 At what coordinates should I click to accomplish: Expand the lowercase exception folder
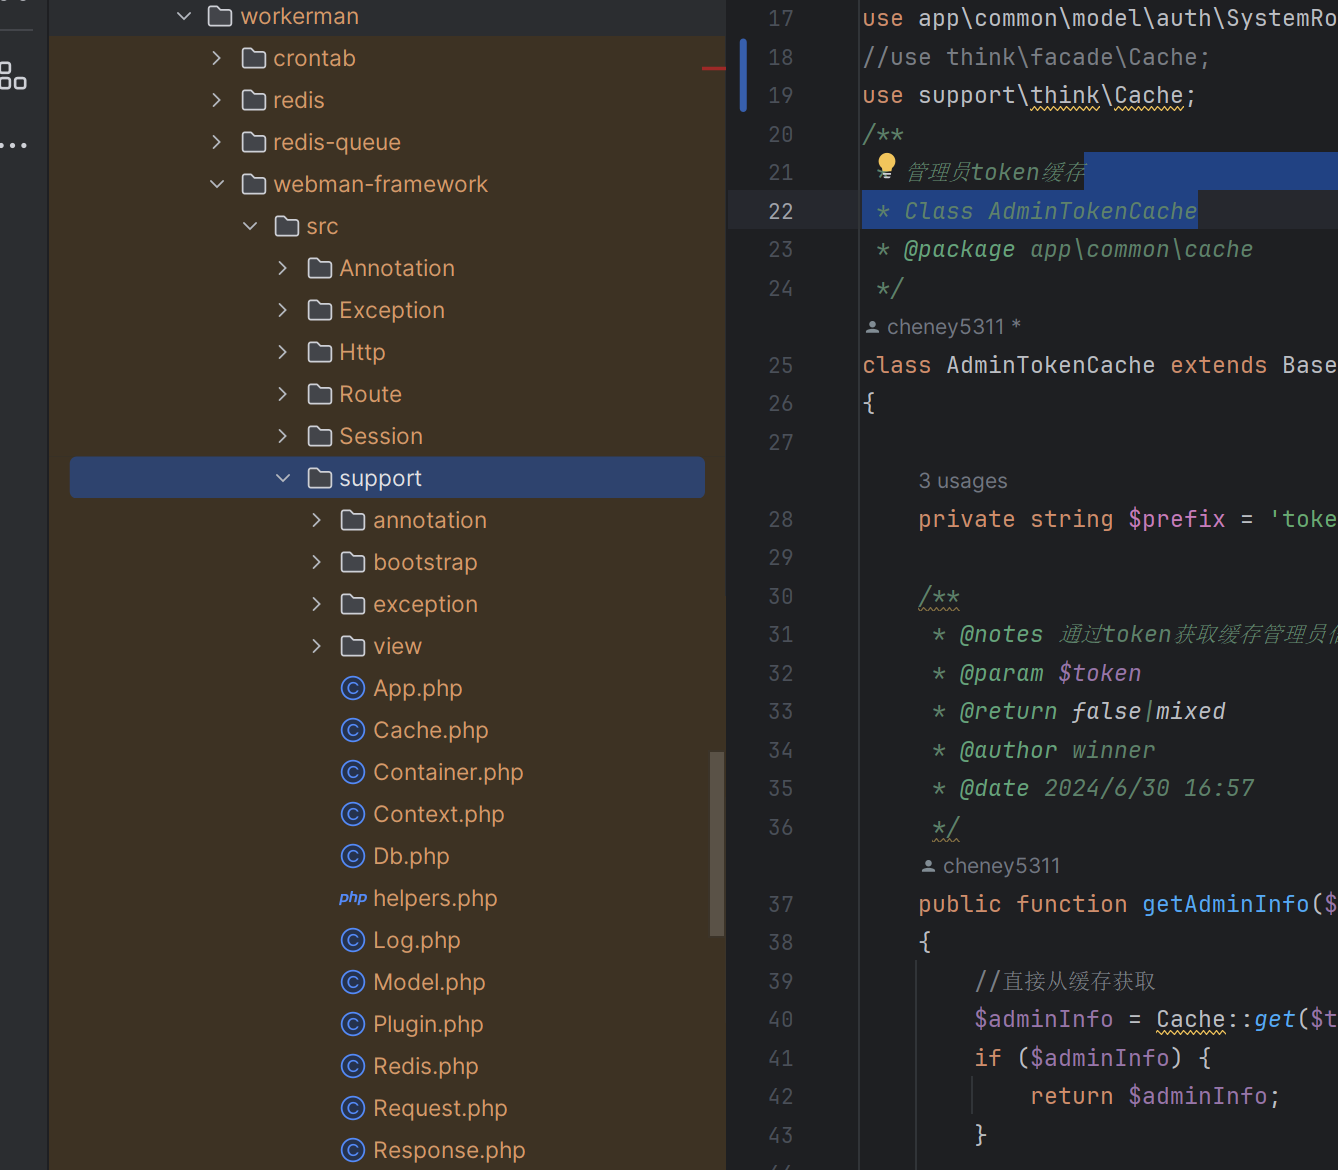(316, 604)
